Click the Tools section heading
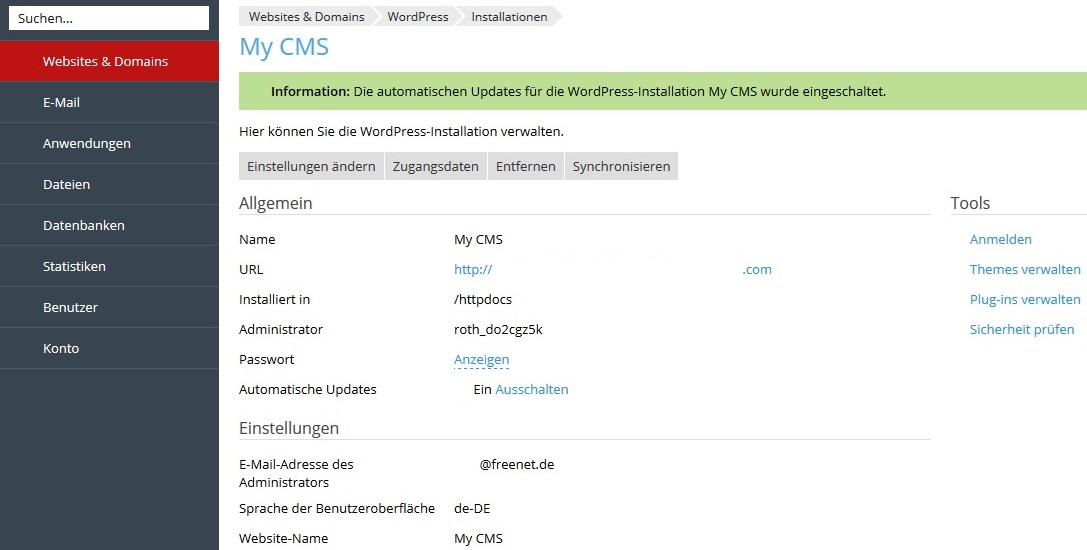1087x550 pixels. [970, 203]
